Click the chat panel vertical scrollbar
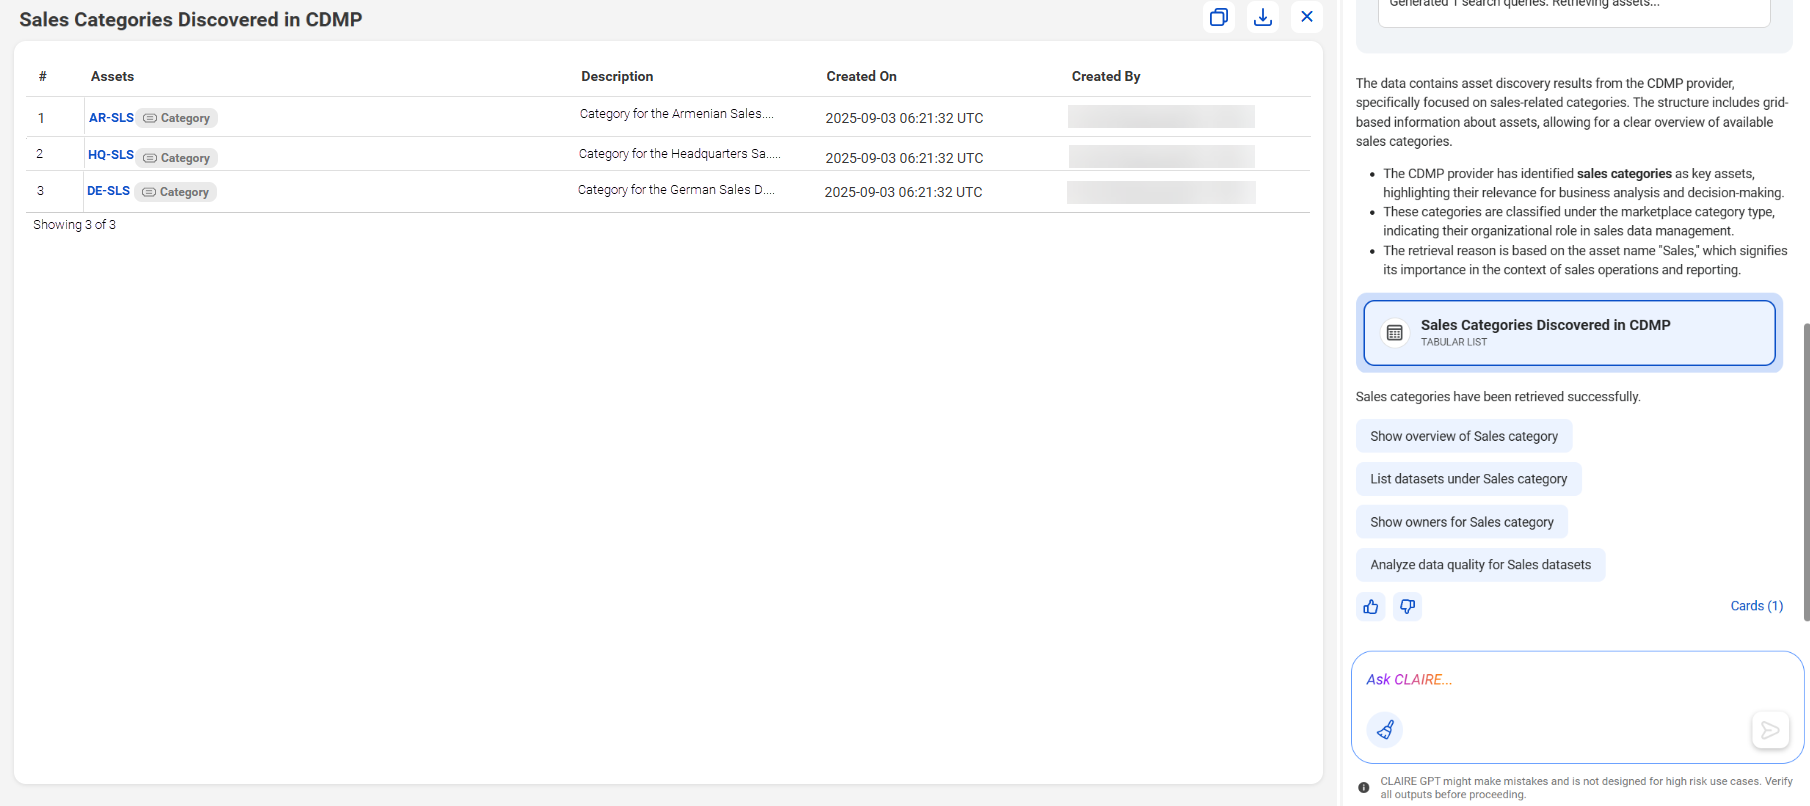This screenshot has width=1810, height=806. click(x=1806, y=472)
